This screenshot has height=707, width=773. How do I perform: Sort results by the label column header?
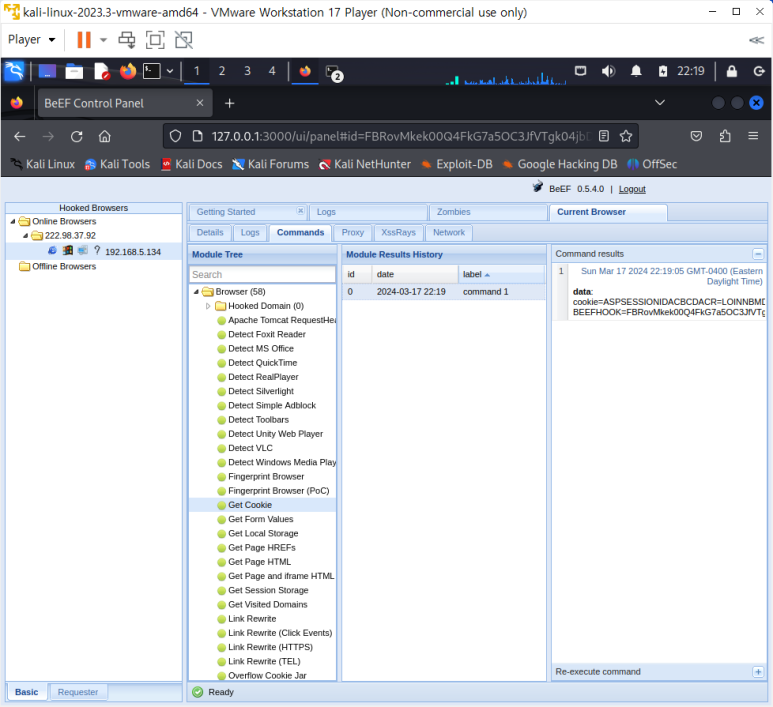(x=501, y=275)
